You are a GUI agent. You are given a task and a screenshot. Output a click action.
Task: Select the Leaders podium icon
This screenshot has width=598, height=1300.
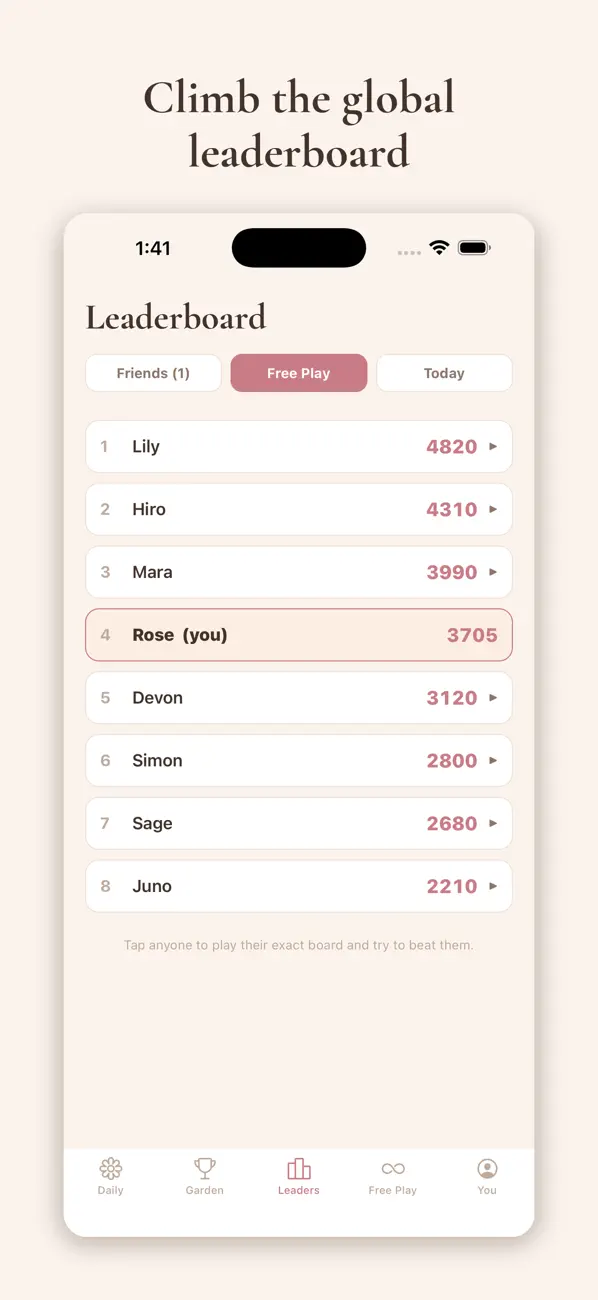pos(299,1168)
